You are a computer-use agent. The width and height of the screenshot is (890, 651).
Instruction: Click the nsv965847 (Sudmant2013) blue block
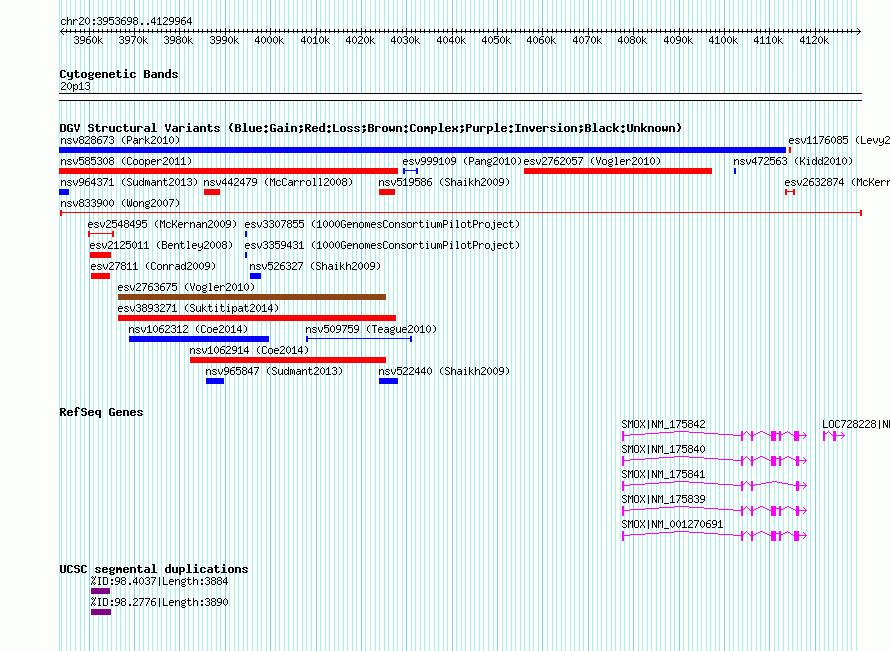click(x=215, y=381)
